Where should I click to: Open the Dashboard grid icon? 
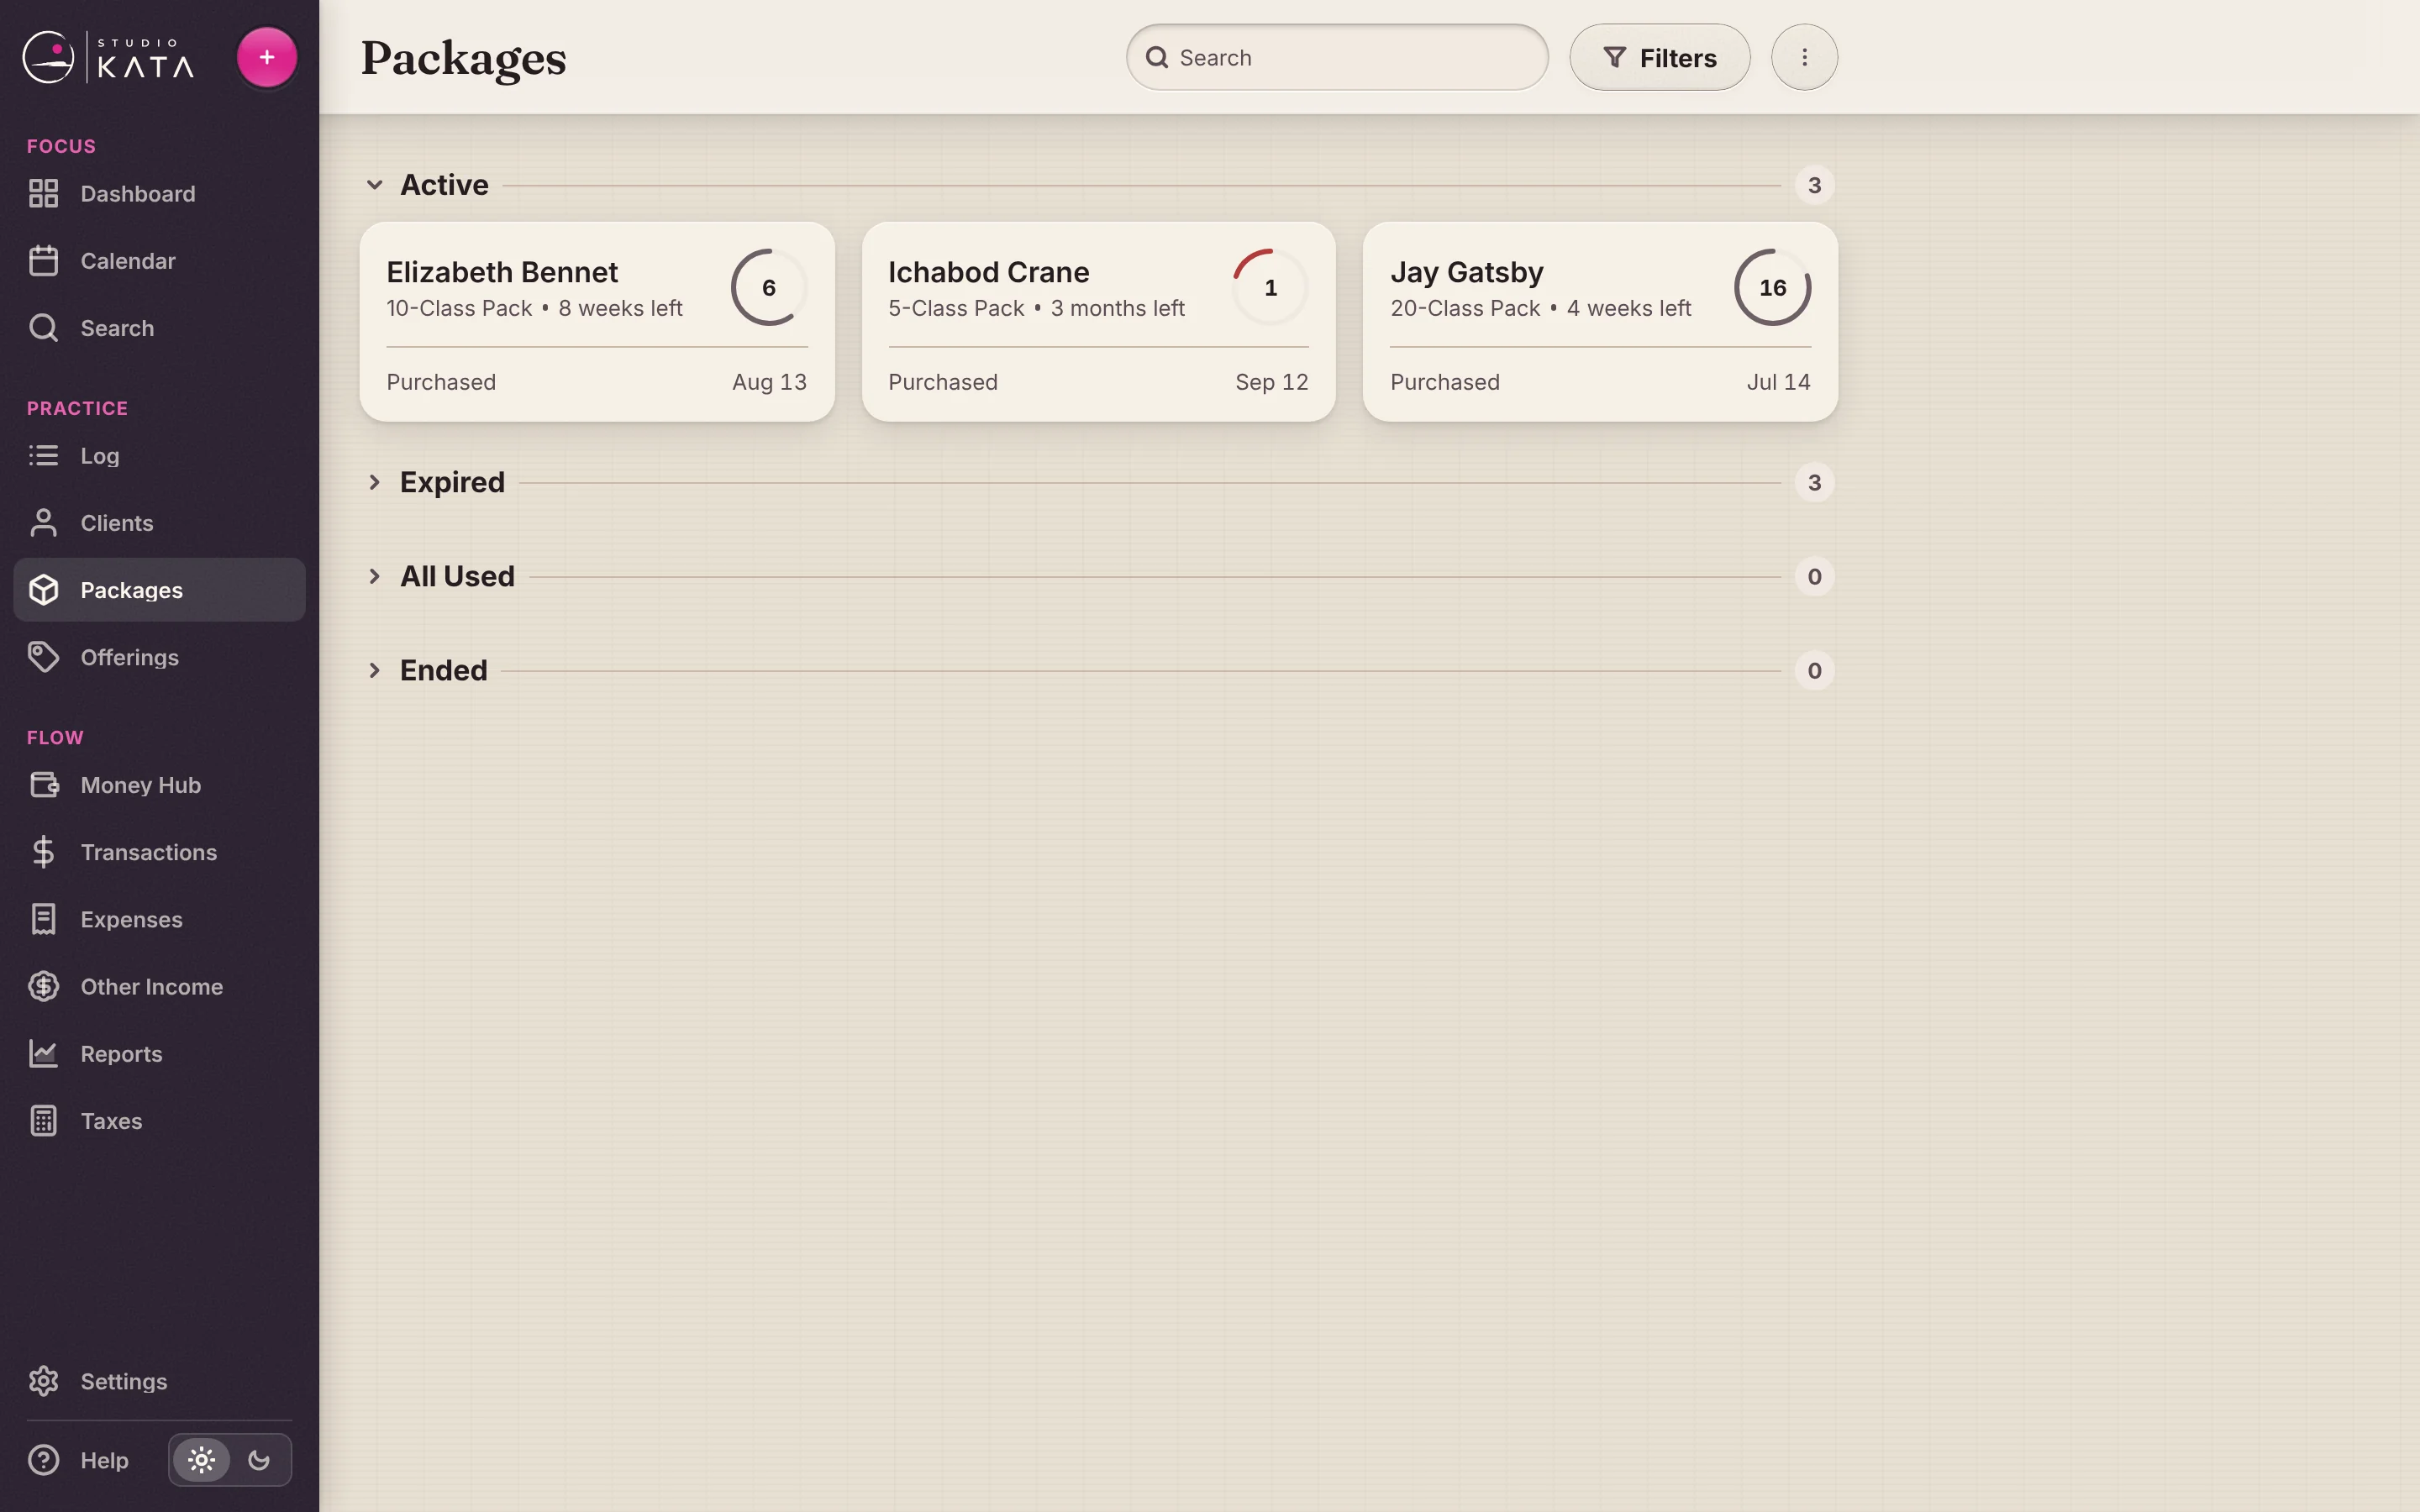tap(43, 193)
